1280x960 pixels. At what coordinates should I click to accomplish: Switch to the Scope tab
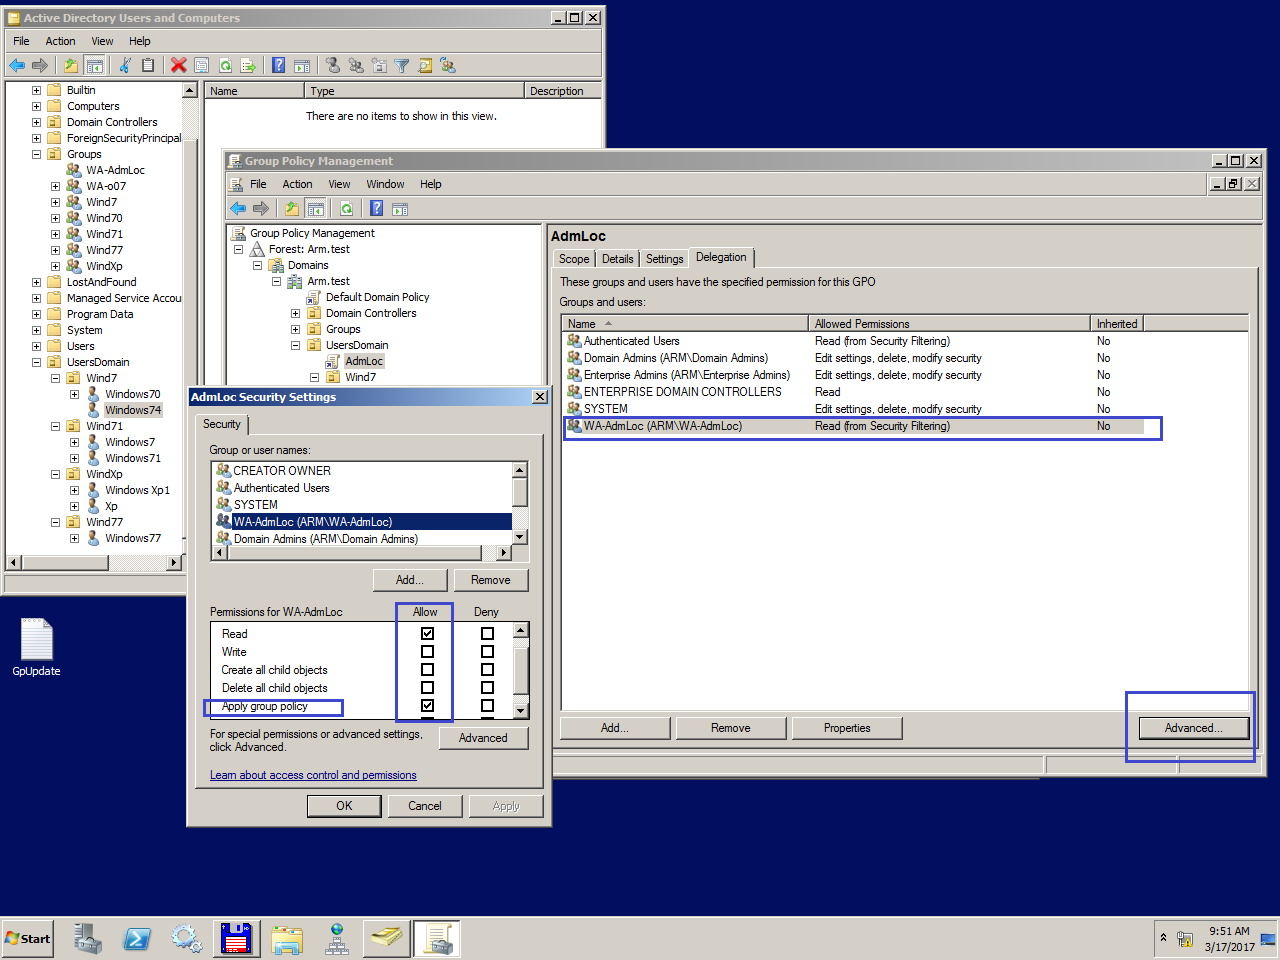click(x=574, y=258)
